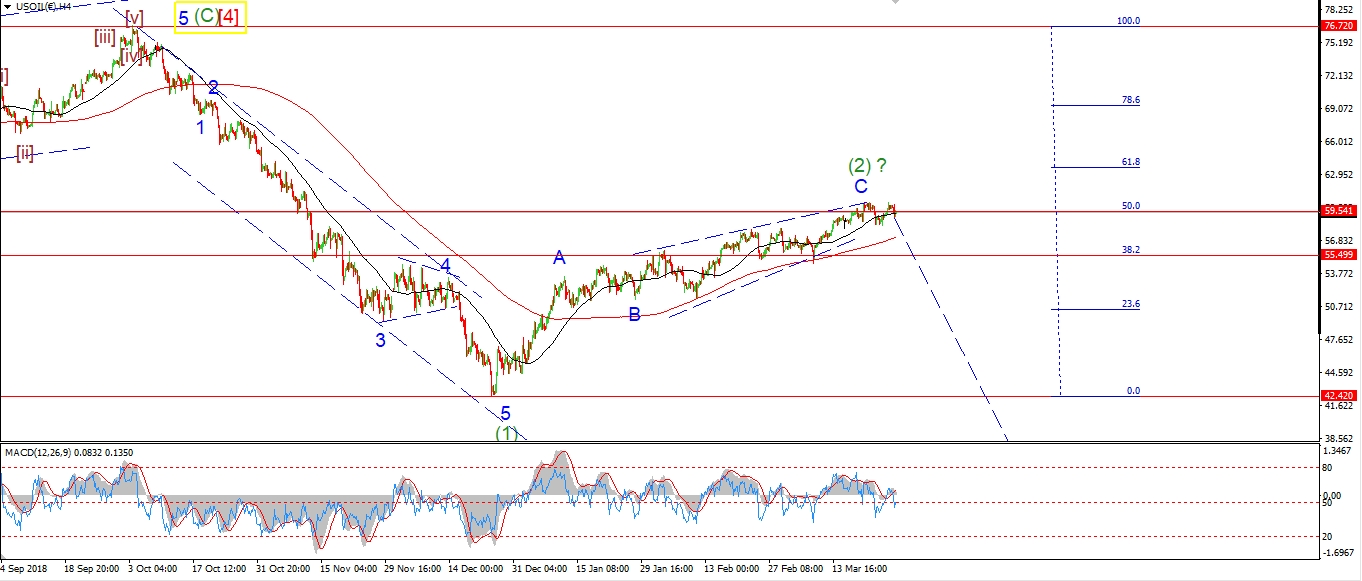Click the 31 Dec 04:00 time axis label
The image size is (1362, 581).
[541, 568]
